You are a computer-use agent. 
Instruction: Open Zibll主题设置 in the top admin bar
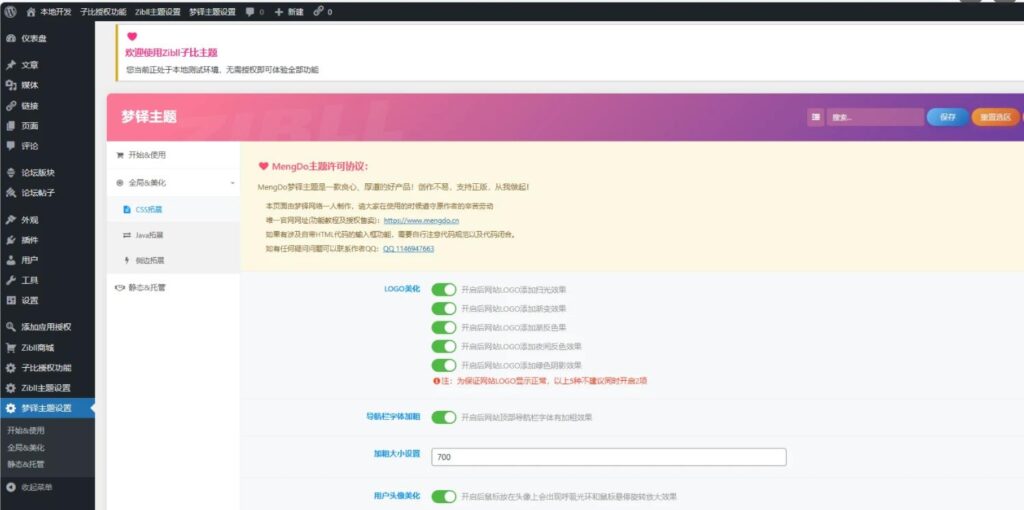click(158, 12)
